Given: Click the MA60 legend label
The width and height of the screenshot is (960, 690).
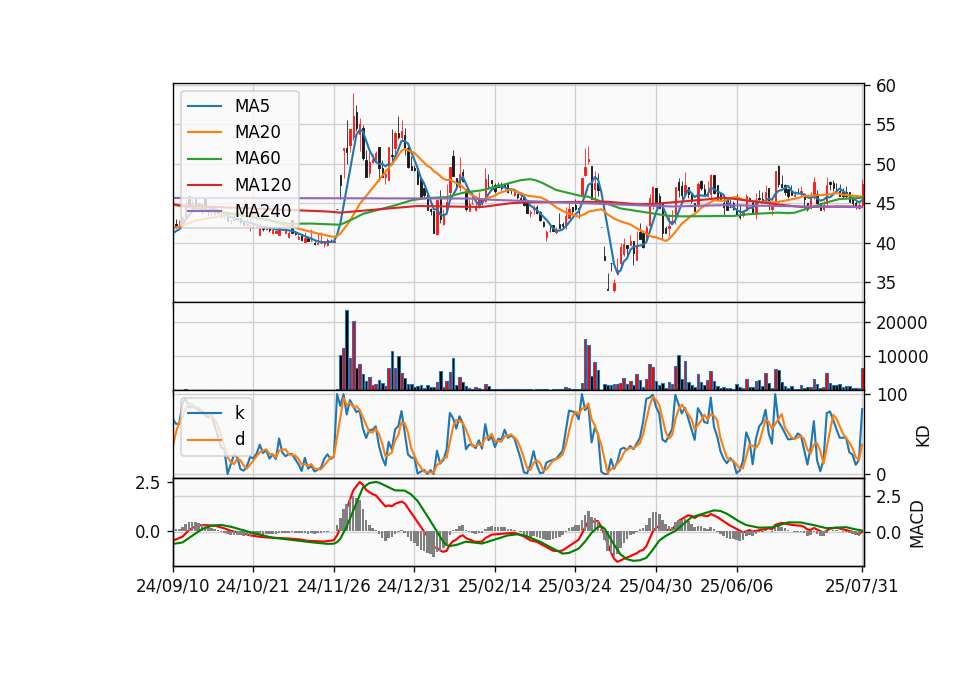Looking at the screenshot, I should (x=257, y=158).
